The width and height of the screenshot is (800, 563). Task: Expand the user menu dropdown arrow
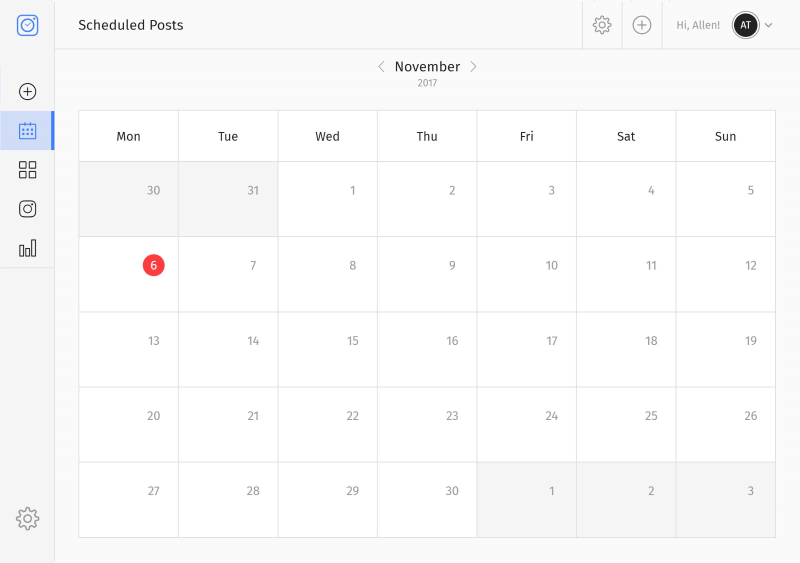tap(769, 25)
